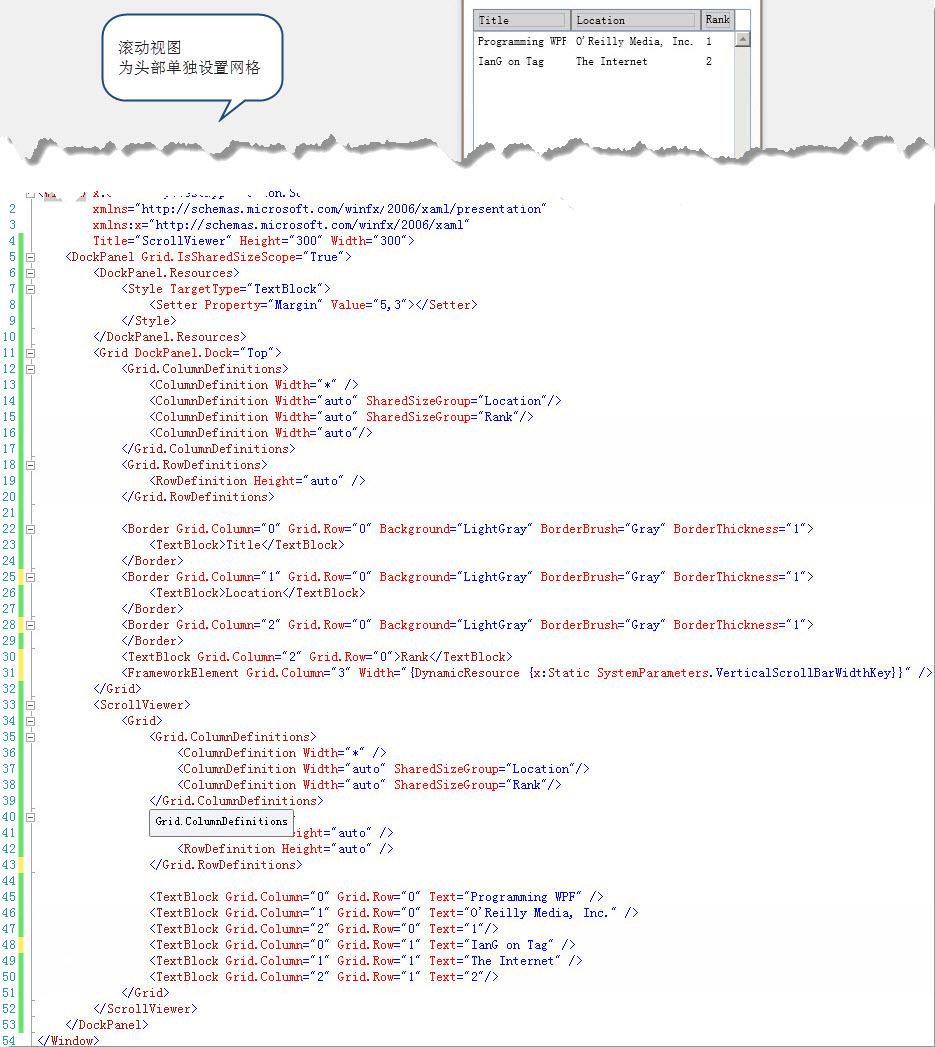Click closing </Grid.RowDefinitions> on line 43
935x1047 pixels.
click(x=226, y=865)
